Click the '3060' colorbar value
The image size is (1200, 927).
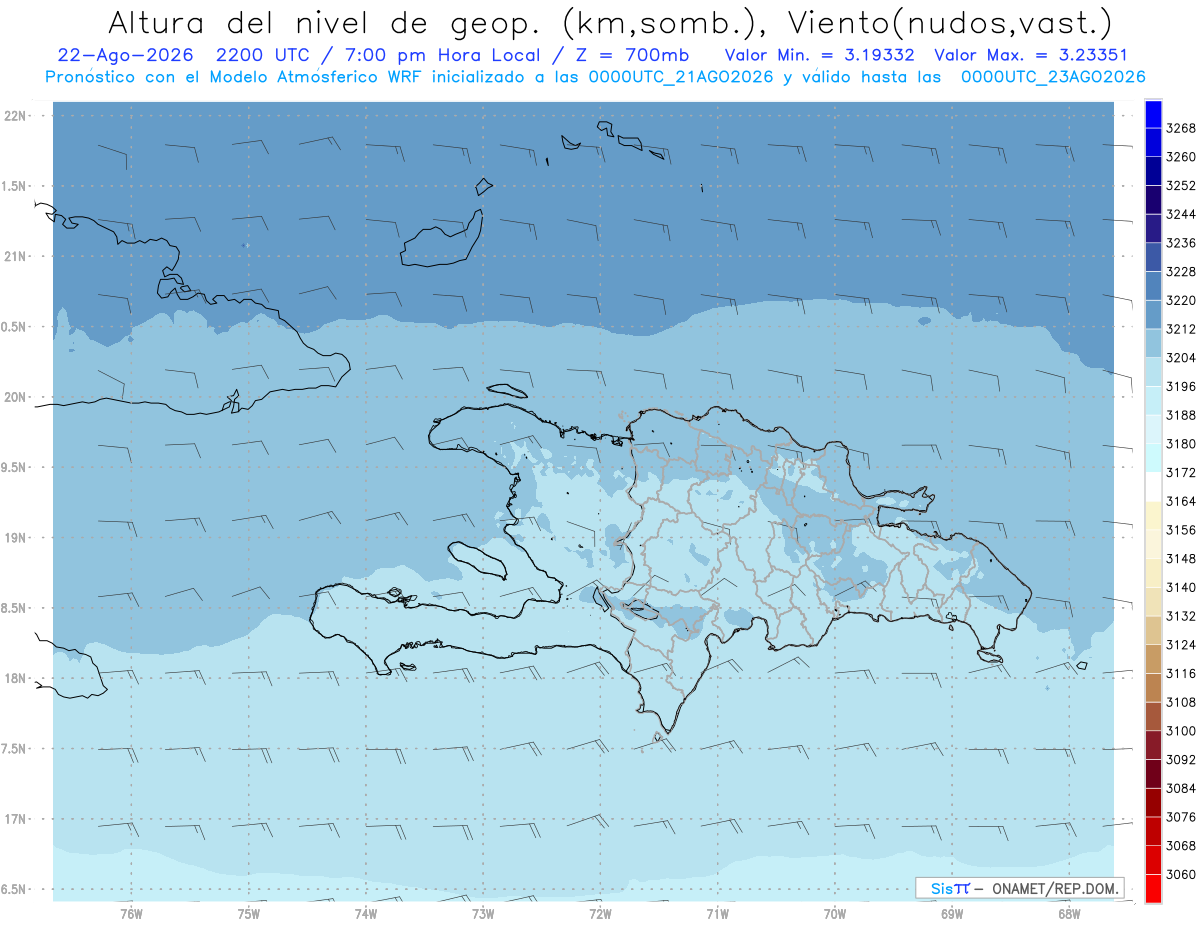click(1181, 874)
